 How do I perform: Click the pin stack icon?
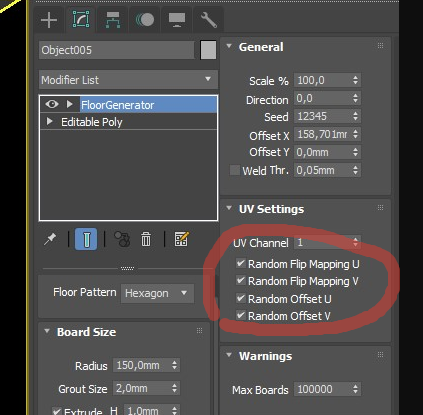click(50, 239)
